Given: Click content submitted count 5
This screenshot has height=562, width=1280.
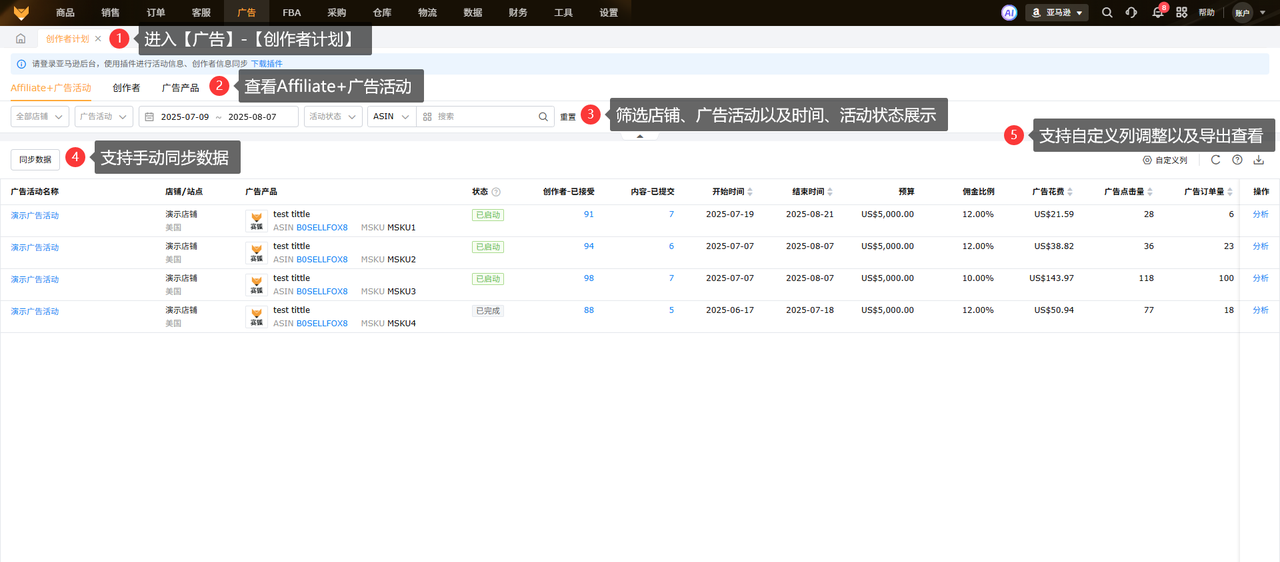Looking at the screenshot, I should coord(671,310).
